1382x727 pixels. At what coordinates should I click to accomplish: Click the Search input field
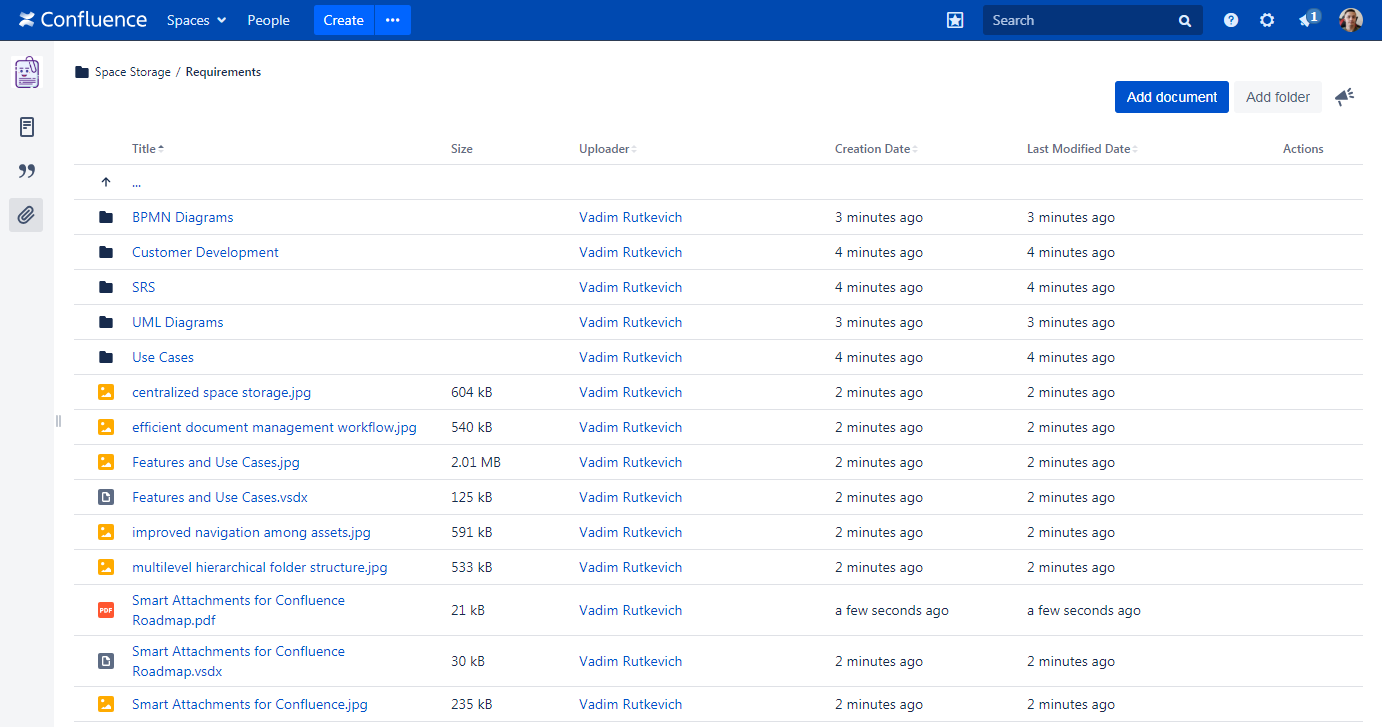point(1080,20)
